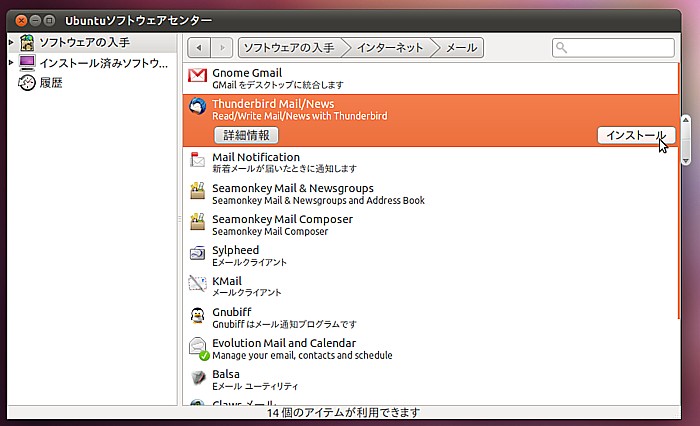Select ソフトウェアの入手 breadcrumb
Screen dimensions: 700x426
[x=291, y=48]
